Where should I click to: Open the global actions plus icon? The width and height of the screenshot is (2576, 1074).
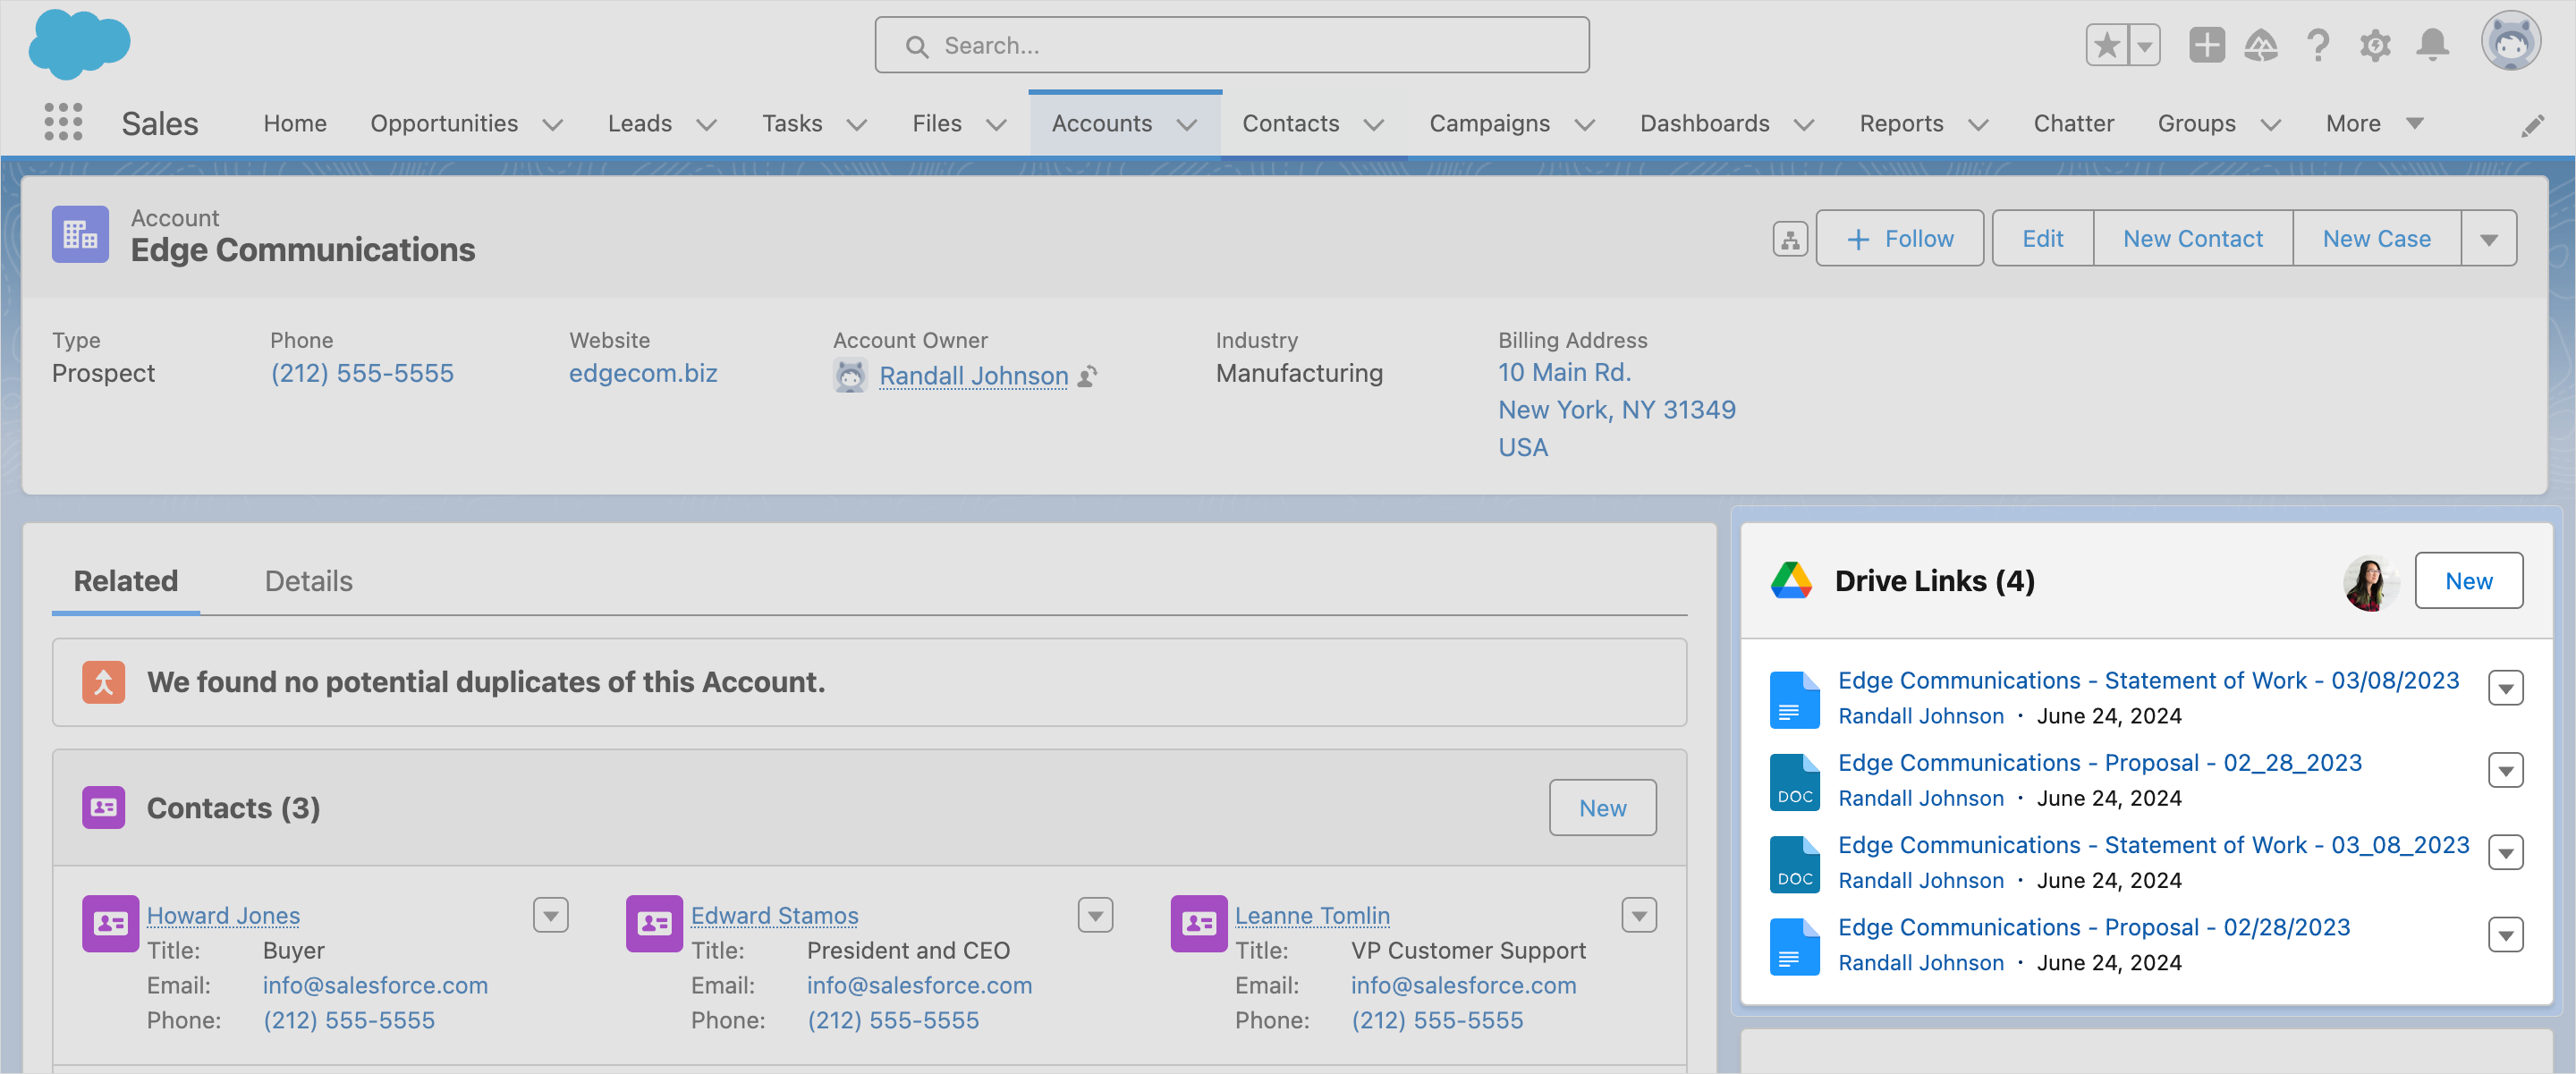click(x=2206, y=45)
